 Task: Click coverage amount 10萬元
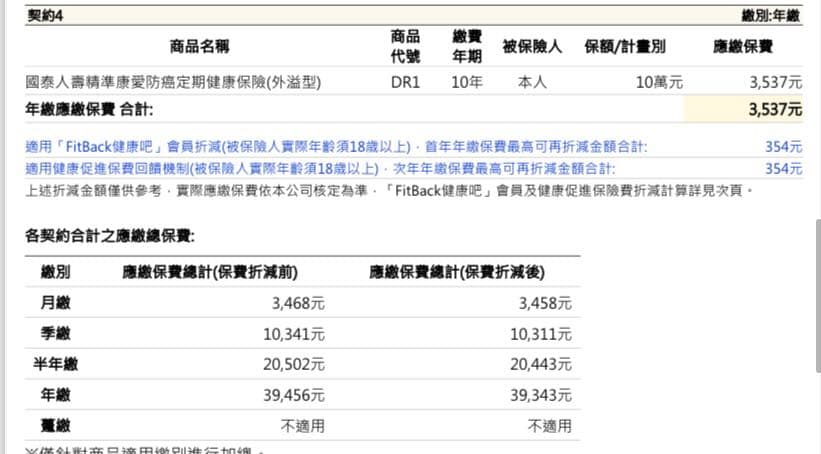659,82
